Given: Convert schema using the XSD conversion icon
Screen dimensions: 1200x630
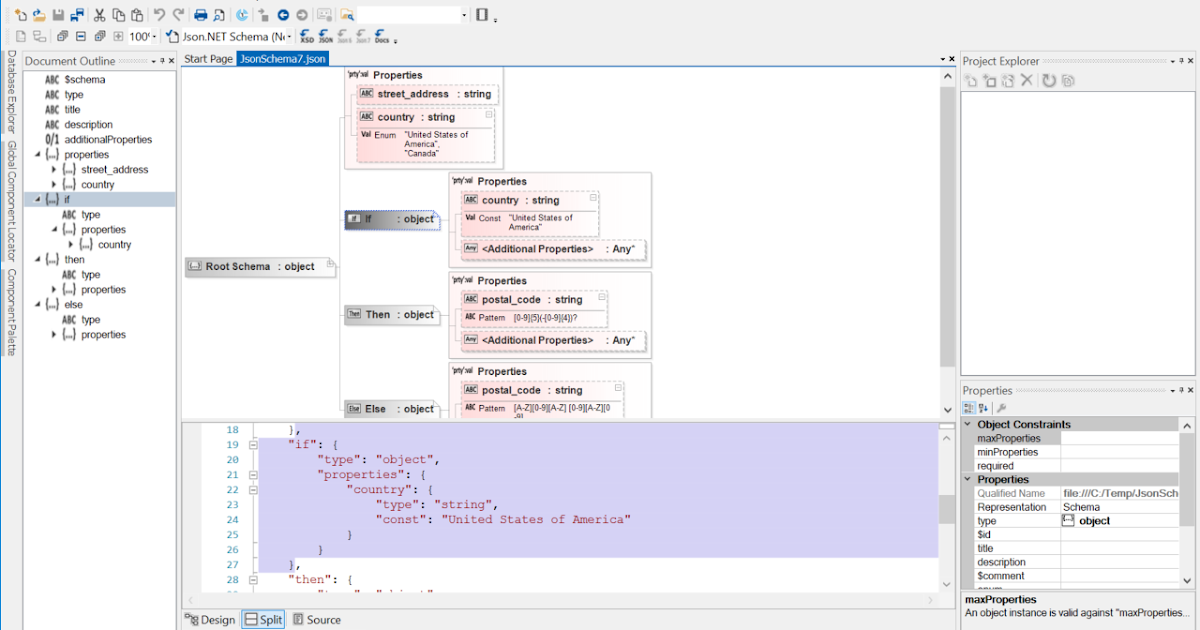Looking at the screenshot, I should (308, 34).
